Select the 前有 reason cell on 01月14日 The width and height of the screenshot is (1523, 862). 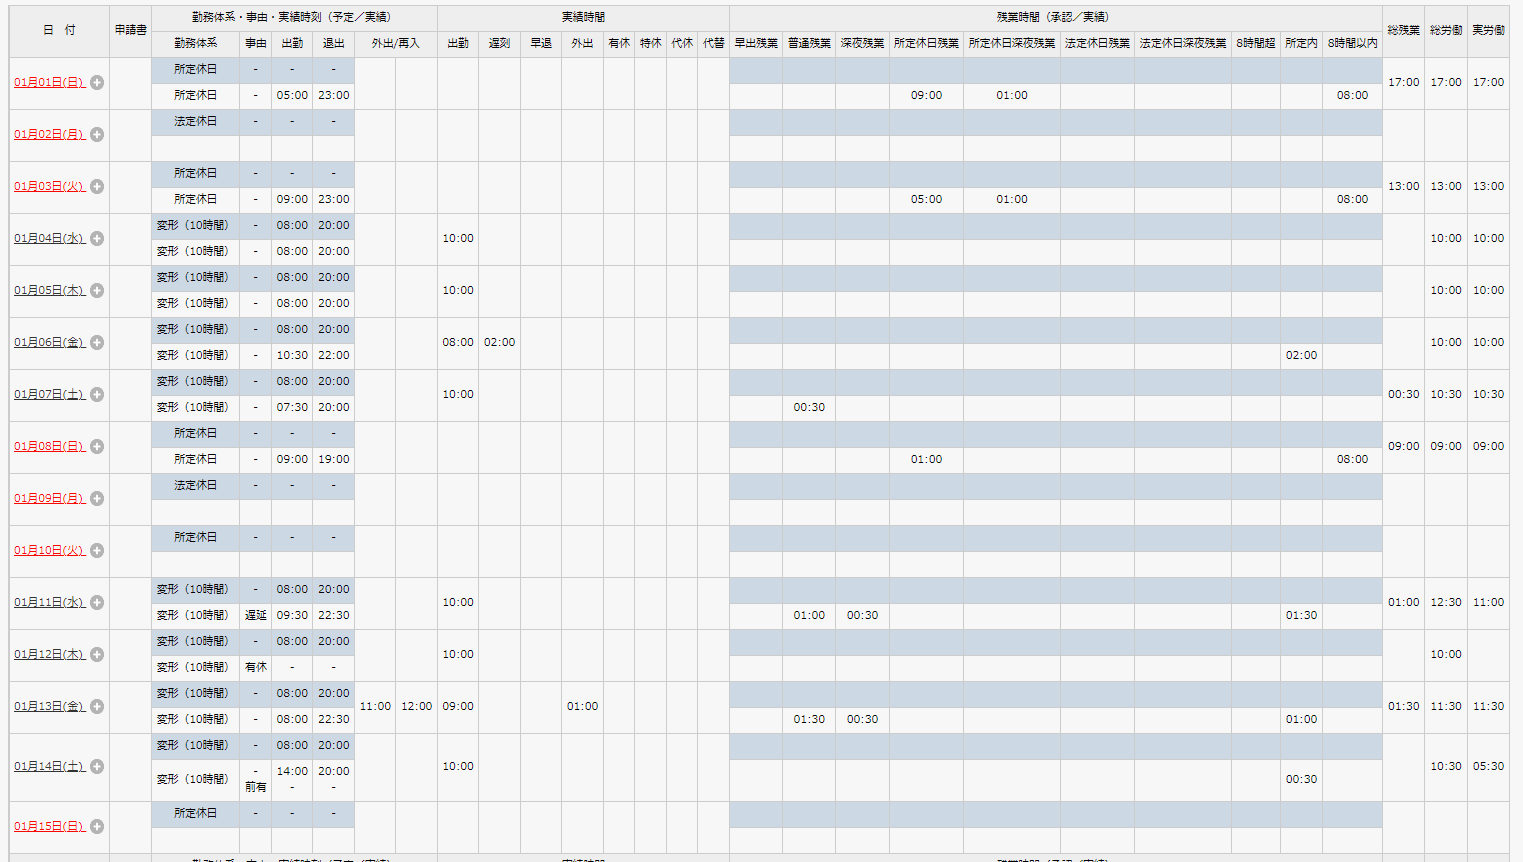[255, 787]
